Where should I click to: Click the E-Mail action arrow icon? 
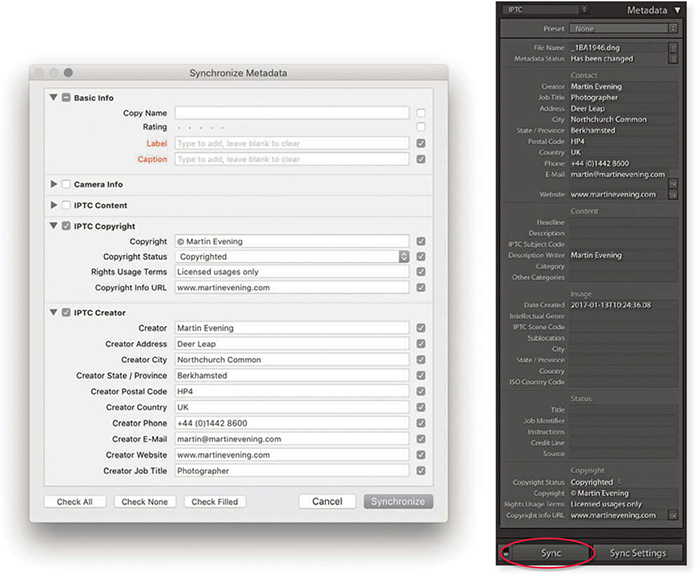coord(673,182)
